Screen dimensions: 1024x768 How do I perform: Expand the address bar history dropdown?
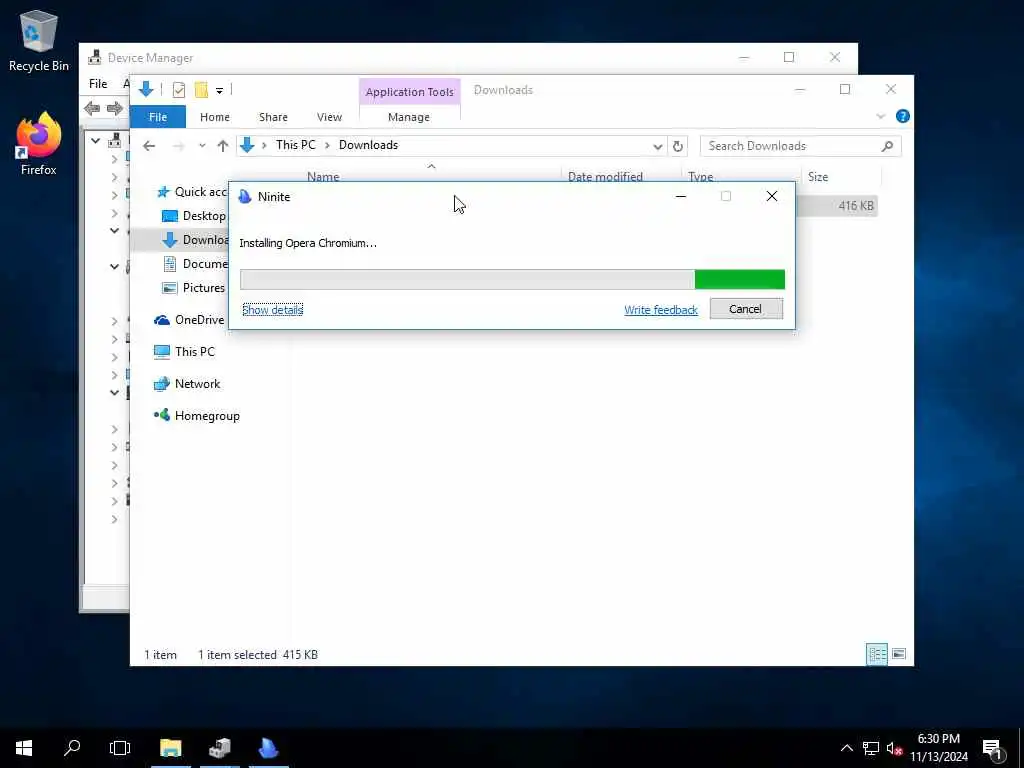[x=658, y=146]
